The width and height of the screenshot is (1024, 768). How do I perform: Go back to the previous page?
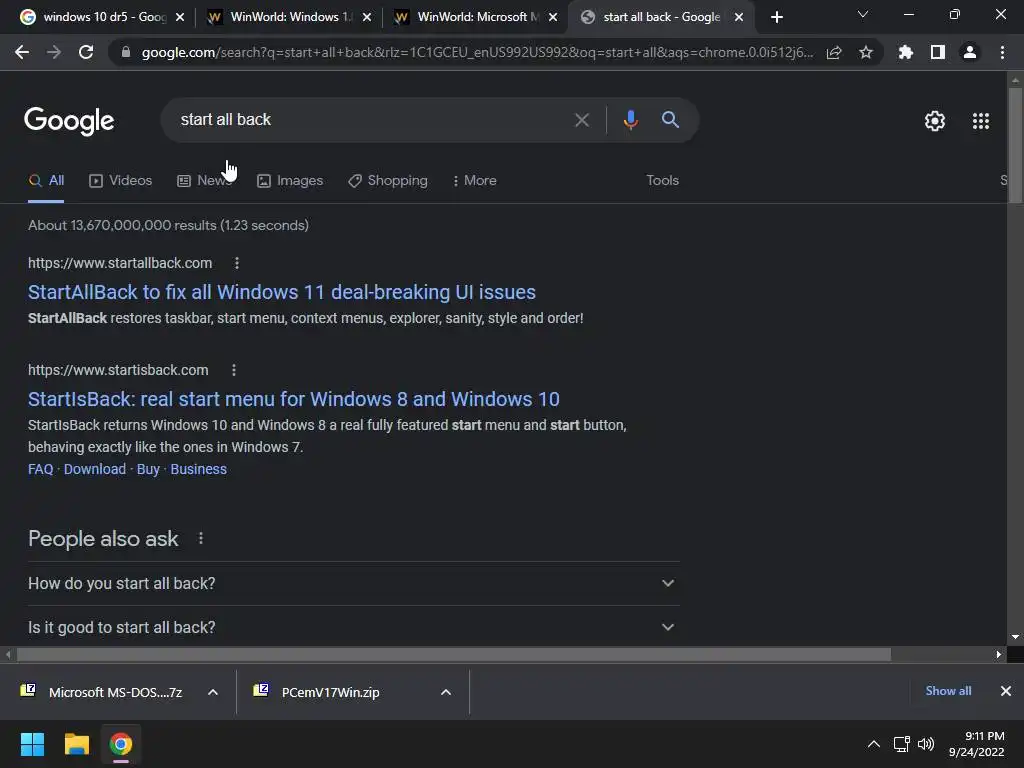point(22,52)
